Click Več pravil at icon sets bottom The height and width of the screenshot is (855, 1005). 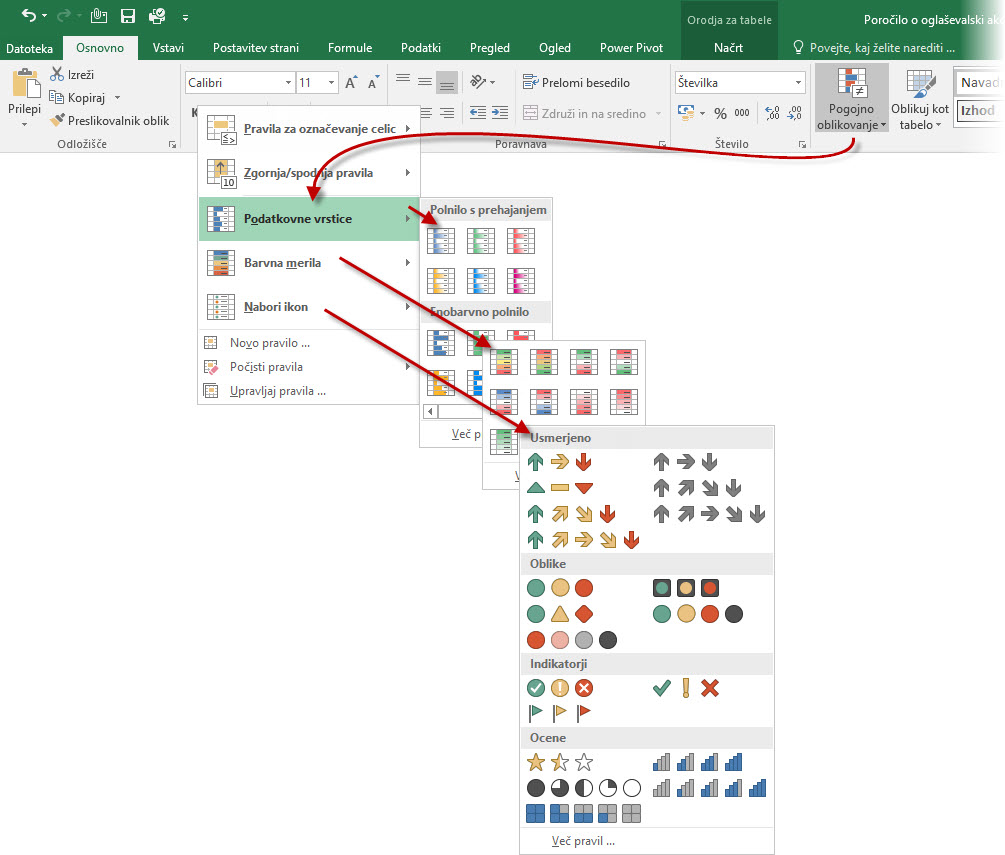tap(583, 841)
